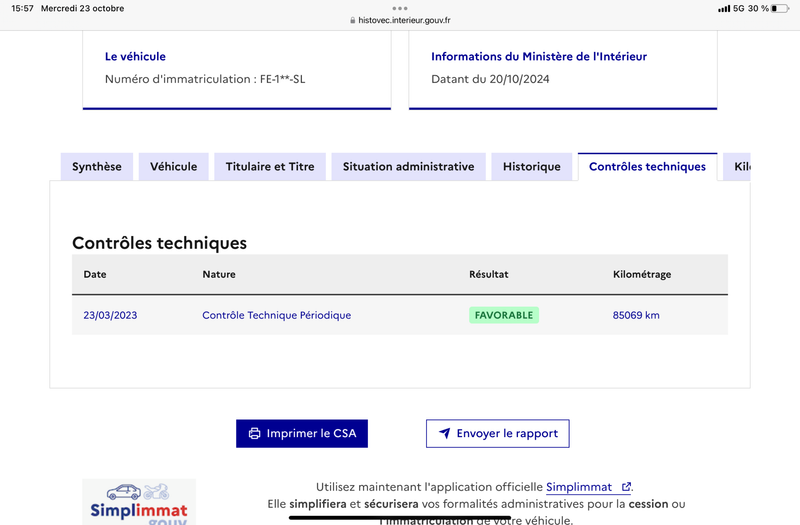800x525 pixels.
Task: Click the Kilométrage column header
Action: [642, 274]
